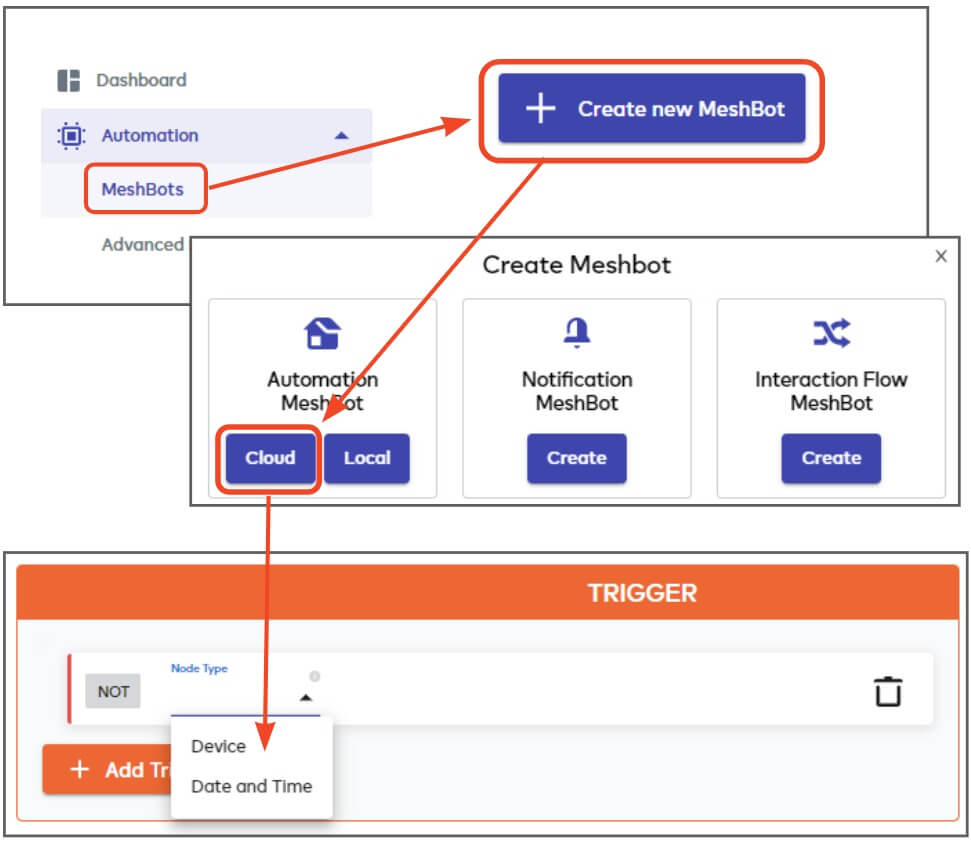Viewport: 971px width, 843px height.
Task: Click the Node Type field label
Action: 199,668
